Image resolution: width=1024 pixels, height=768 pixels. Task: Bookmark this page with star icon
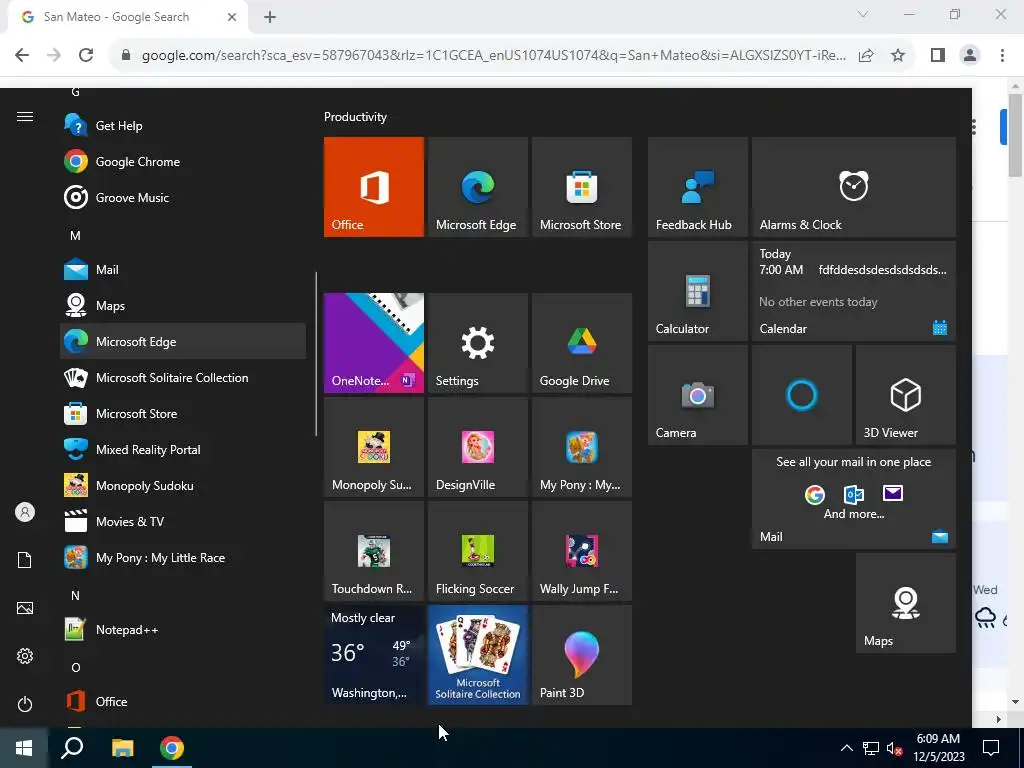(x=898, y=55)
